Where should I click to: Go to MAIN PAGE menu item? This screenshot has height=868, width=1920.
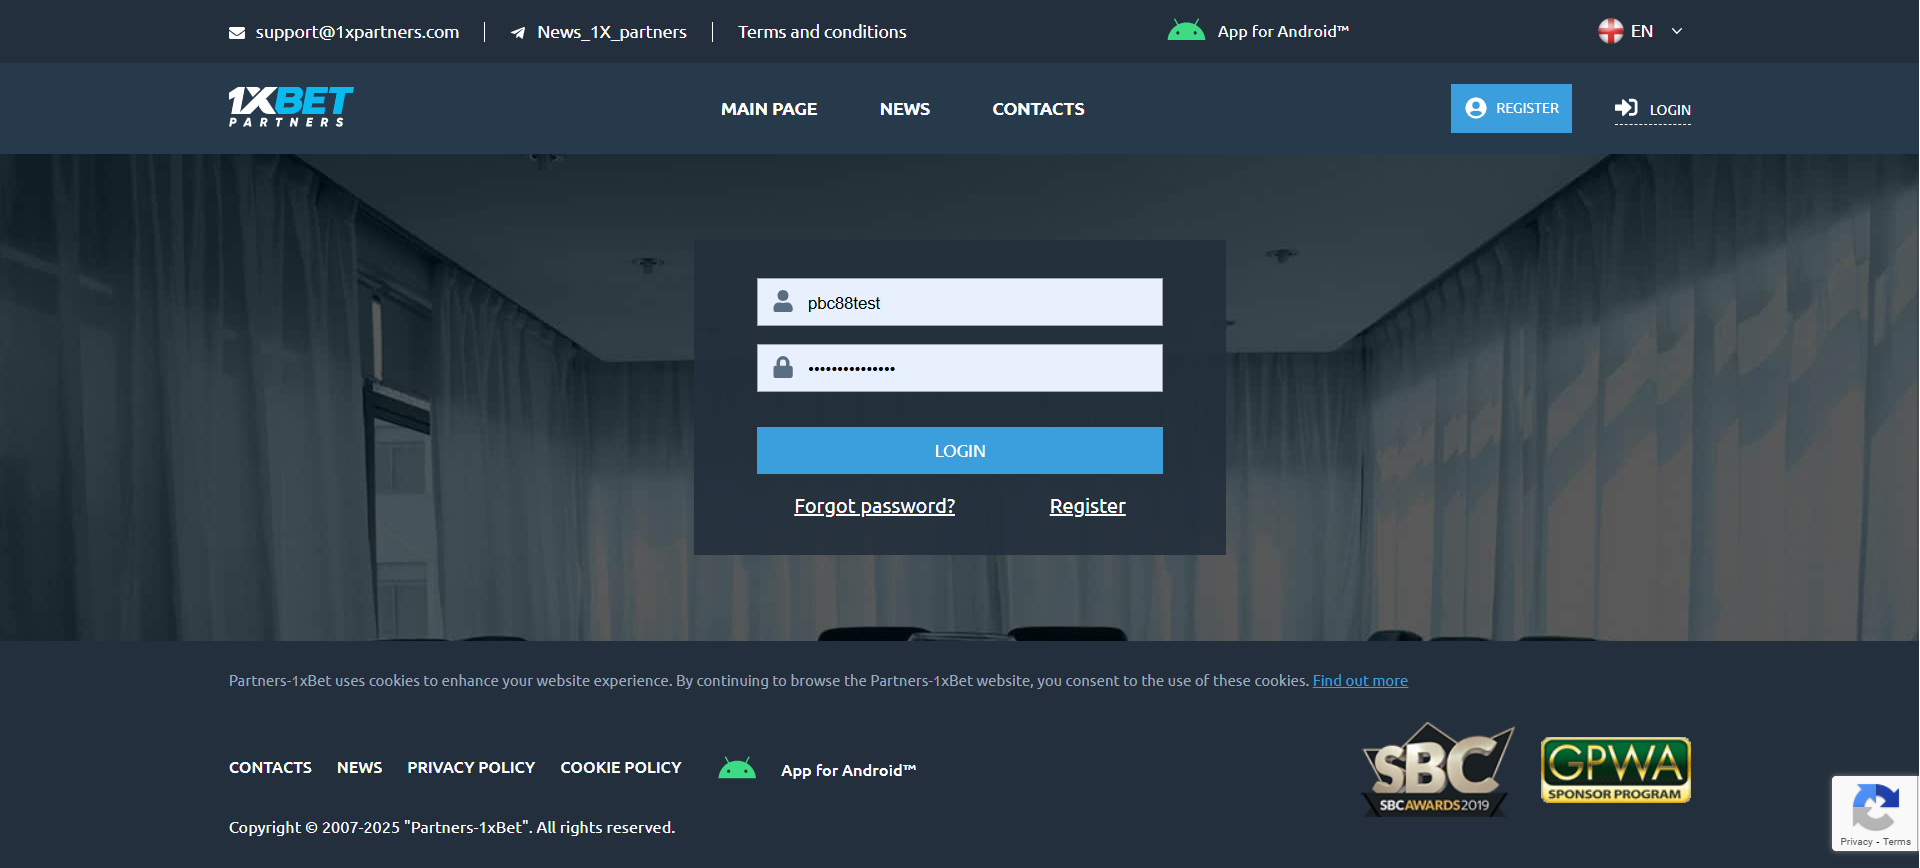coord(769,109)
